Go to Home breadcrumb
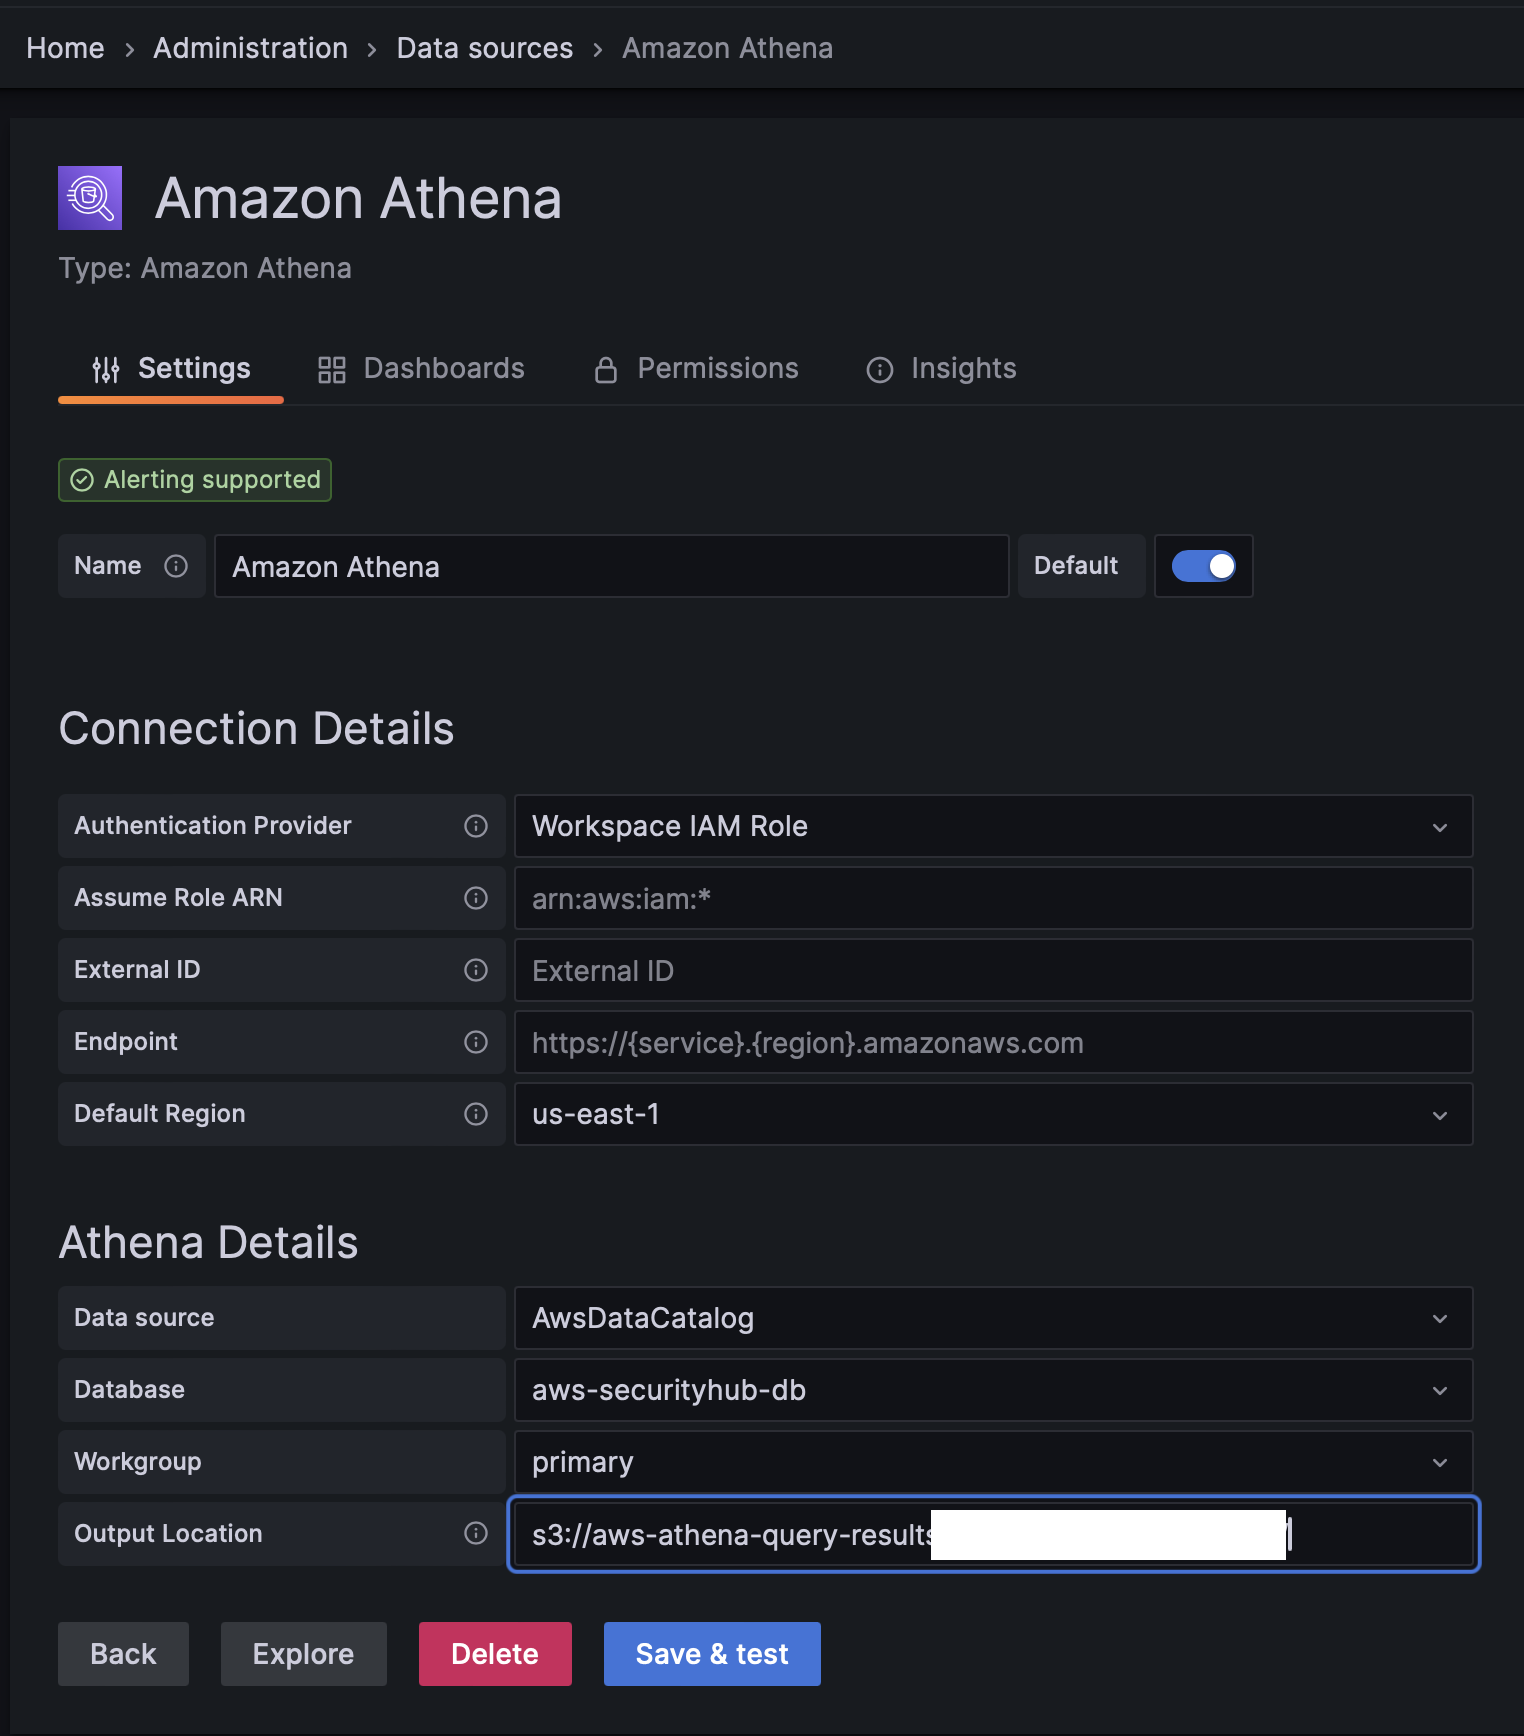Screen dimensions: 1524x1736 coord(65,48)
